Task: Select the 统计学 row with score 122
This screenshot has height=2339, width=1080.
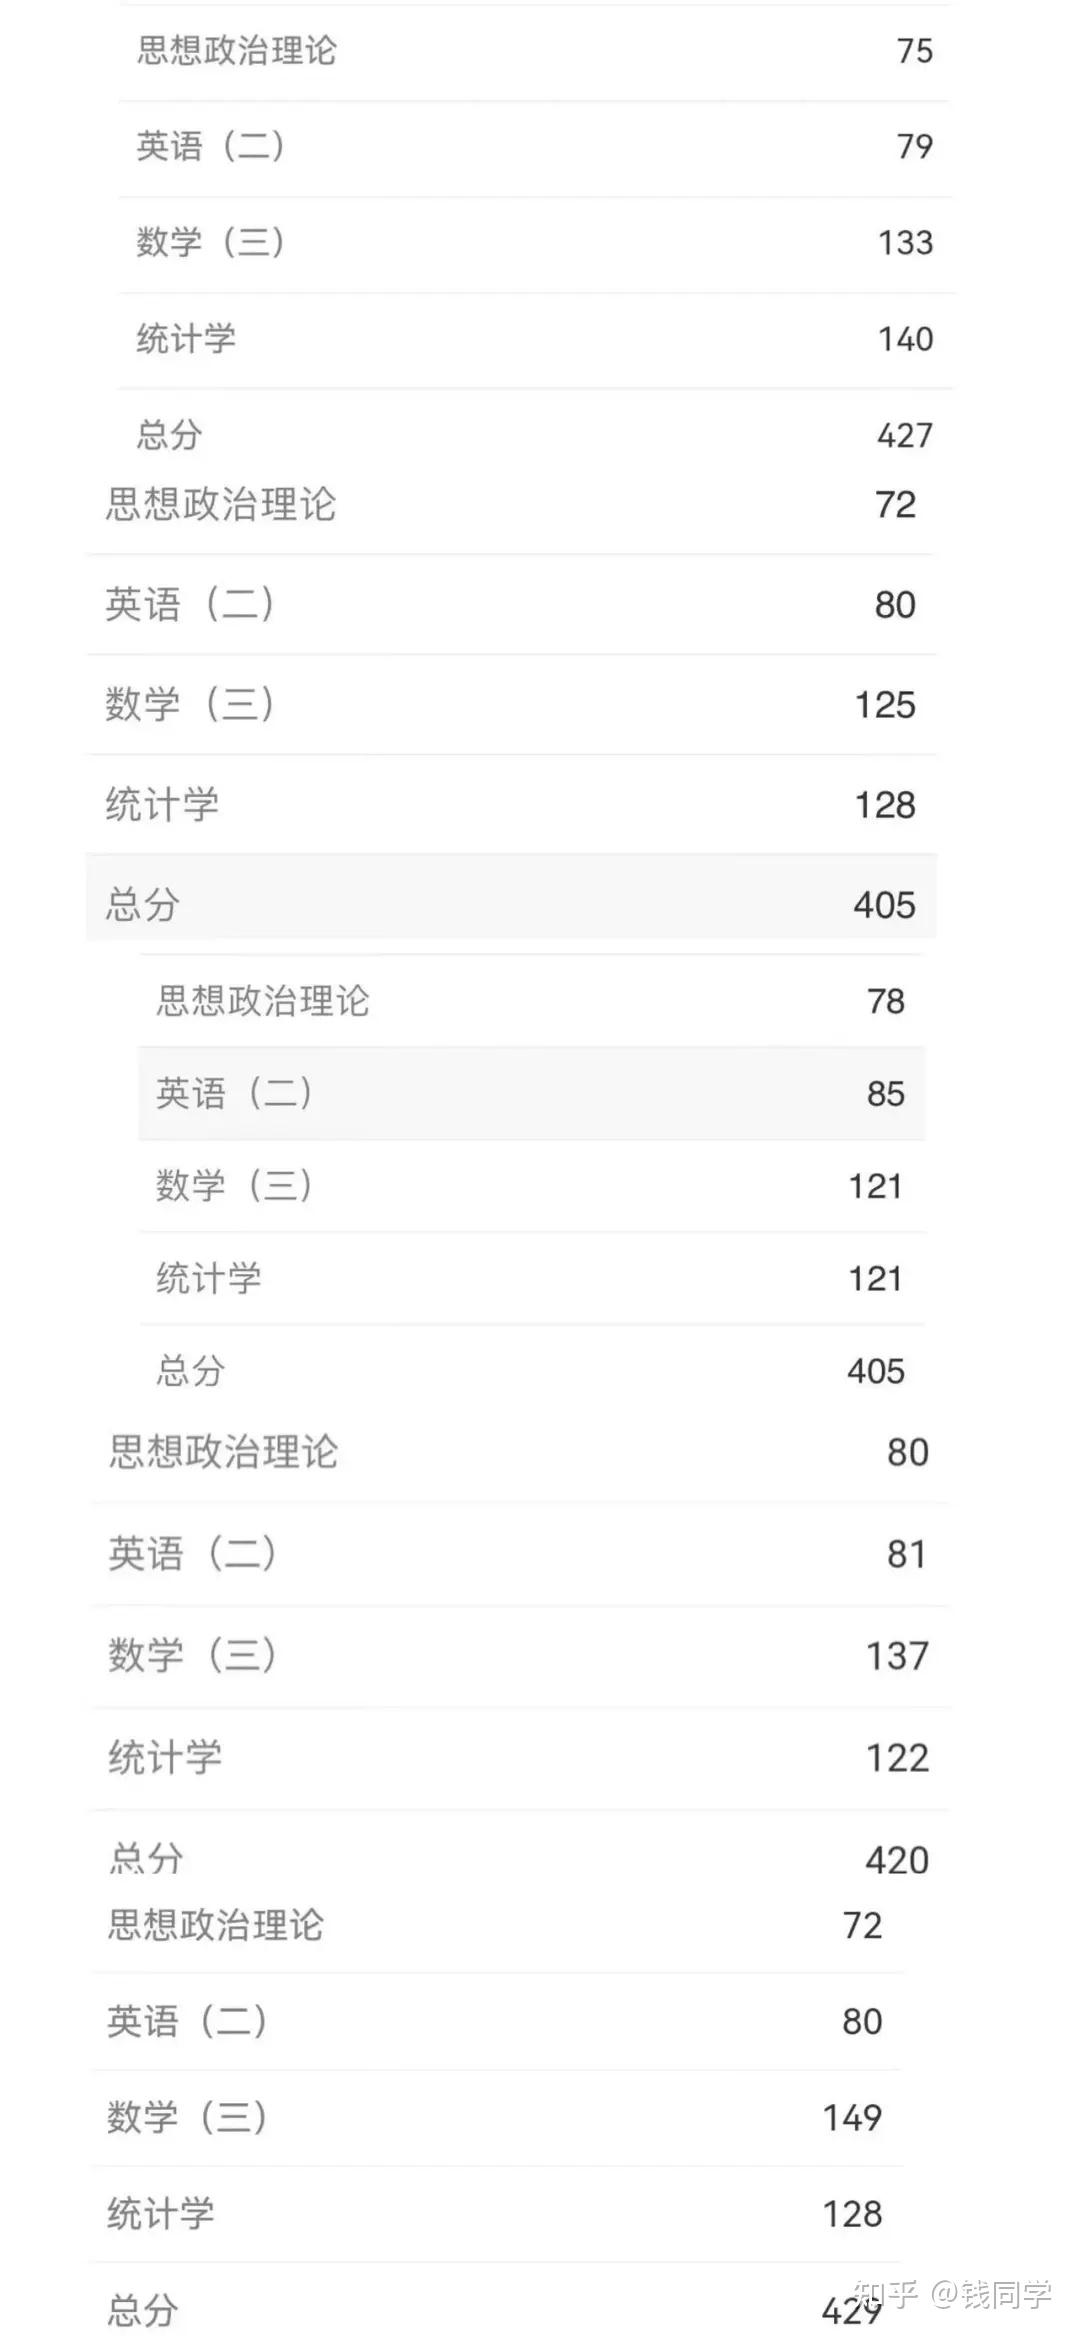Action: point(518,1758)
